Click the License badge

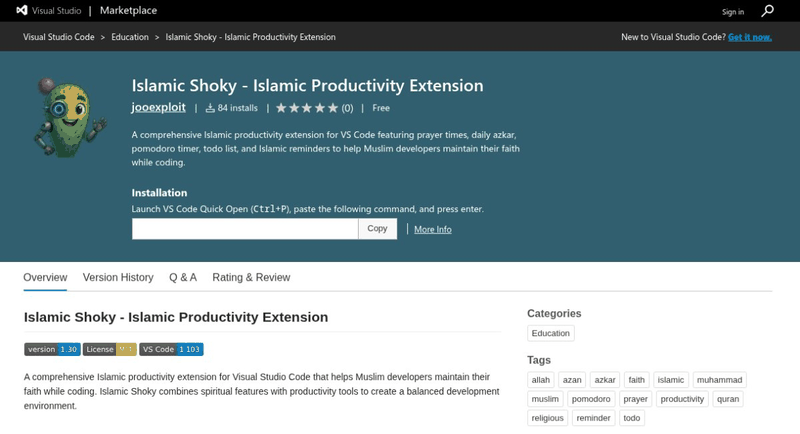click(110, 349)
